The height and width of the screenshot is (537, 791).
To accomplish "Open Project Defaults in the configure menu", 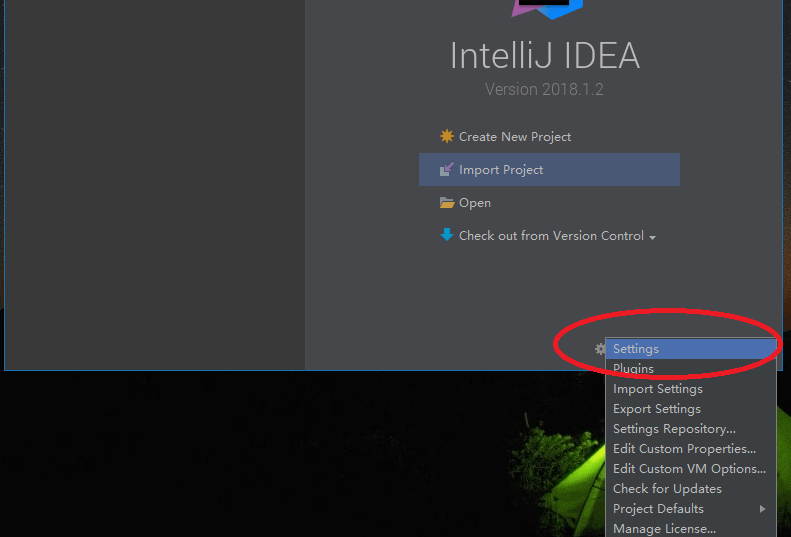I will (691, 509).
